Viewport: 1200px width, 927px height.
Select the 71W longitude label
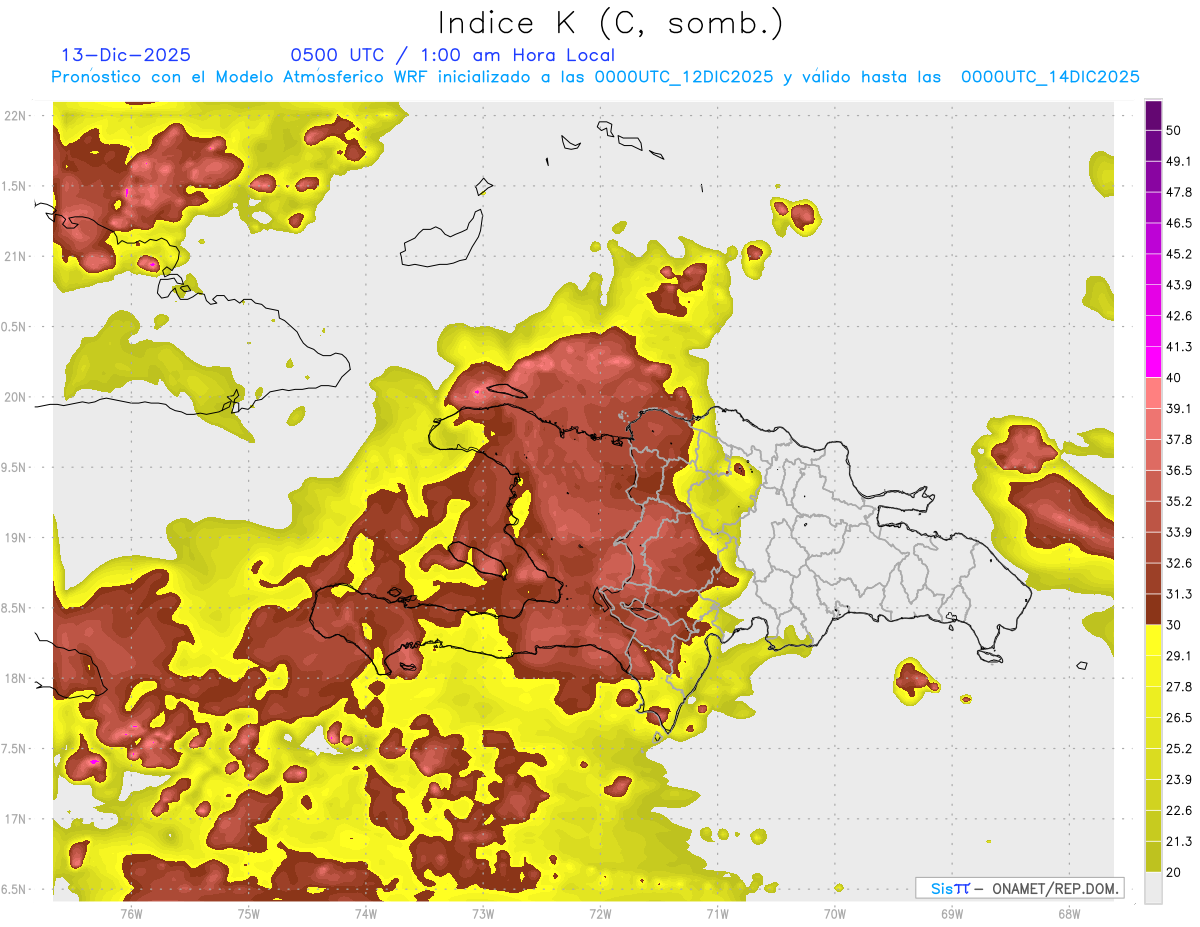pyautogui.click(x=717, y=913)
